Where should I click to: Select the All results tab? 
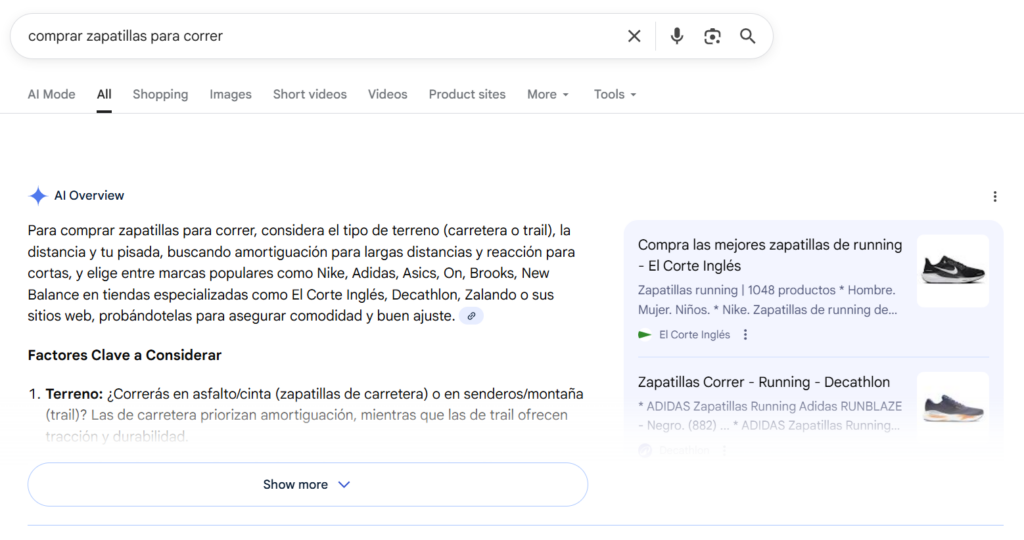tap(104, 94)
